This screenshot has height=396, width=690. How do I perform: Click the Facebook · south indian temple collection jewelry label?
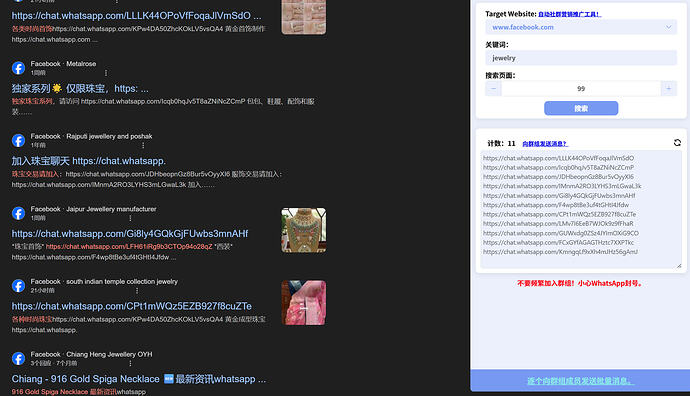tap(104, 282)
